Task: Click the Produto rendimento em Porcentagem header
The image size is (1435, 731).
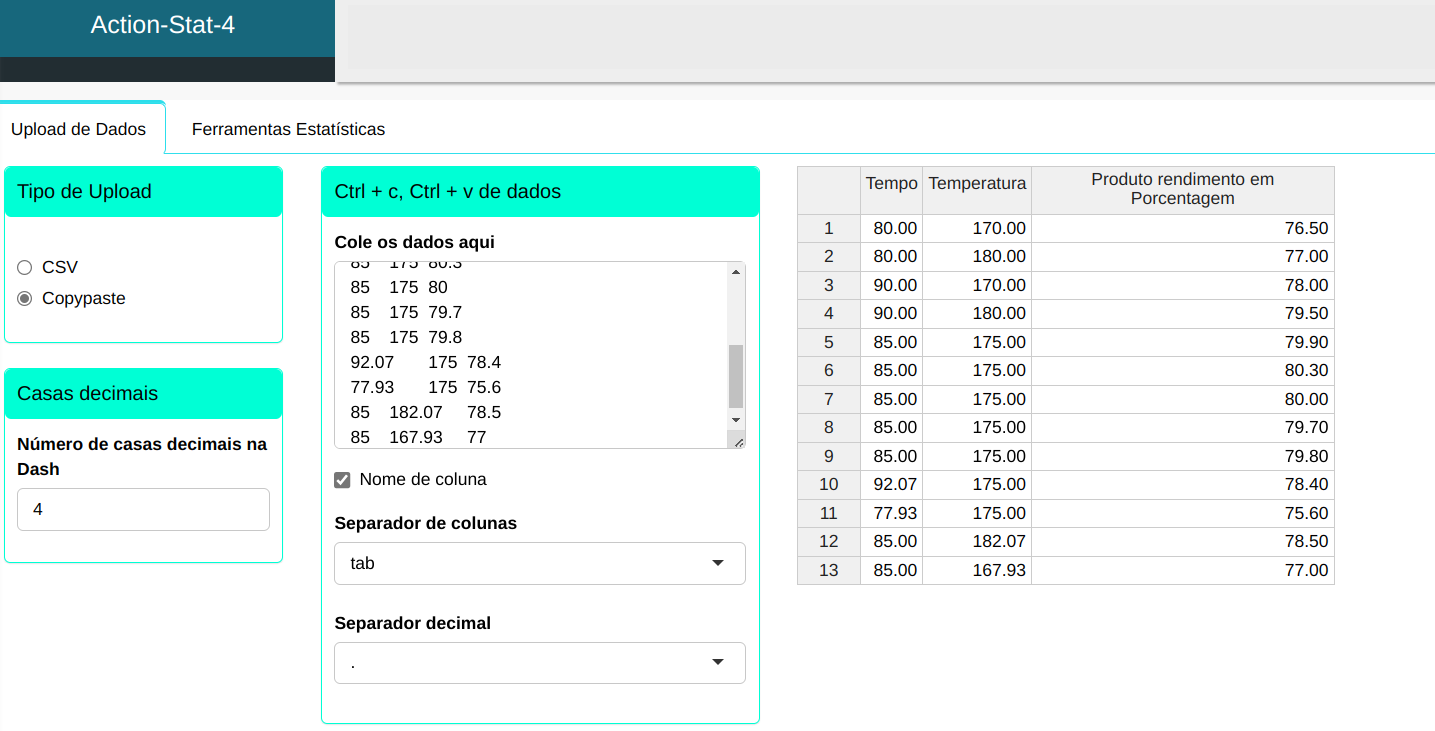Action: [x=1182, y=189]
